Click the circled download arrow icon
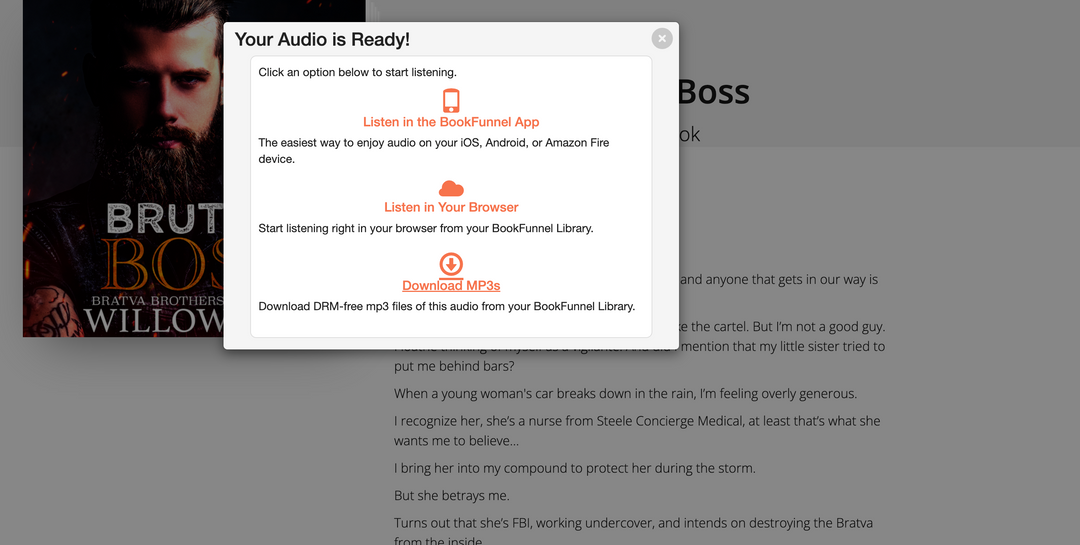The height and width of the screenshot is (545, 1080). click(x=451, y=264)
